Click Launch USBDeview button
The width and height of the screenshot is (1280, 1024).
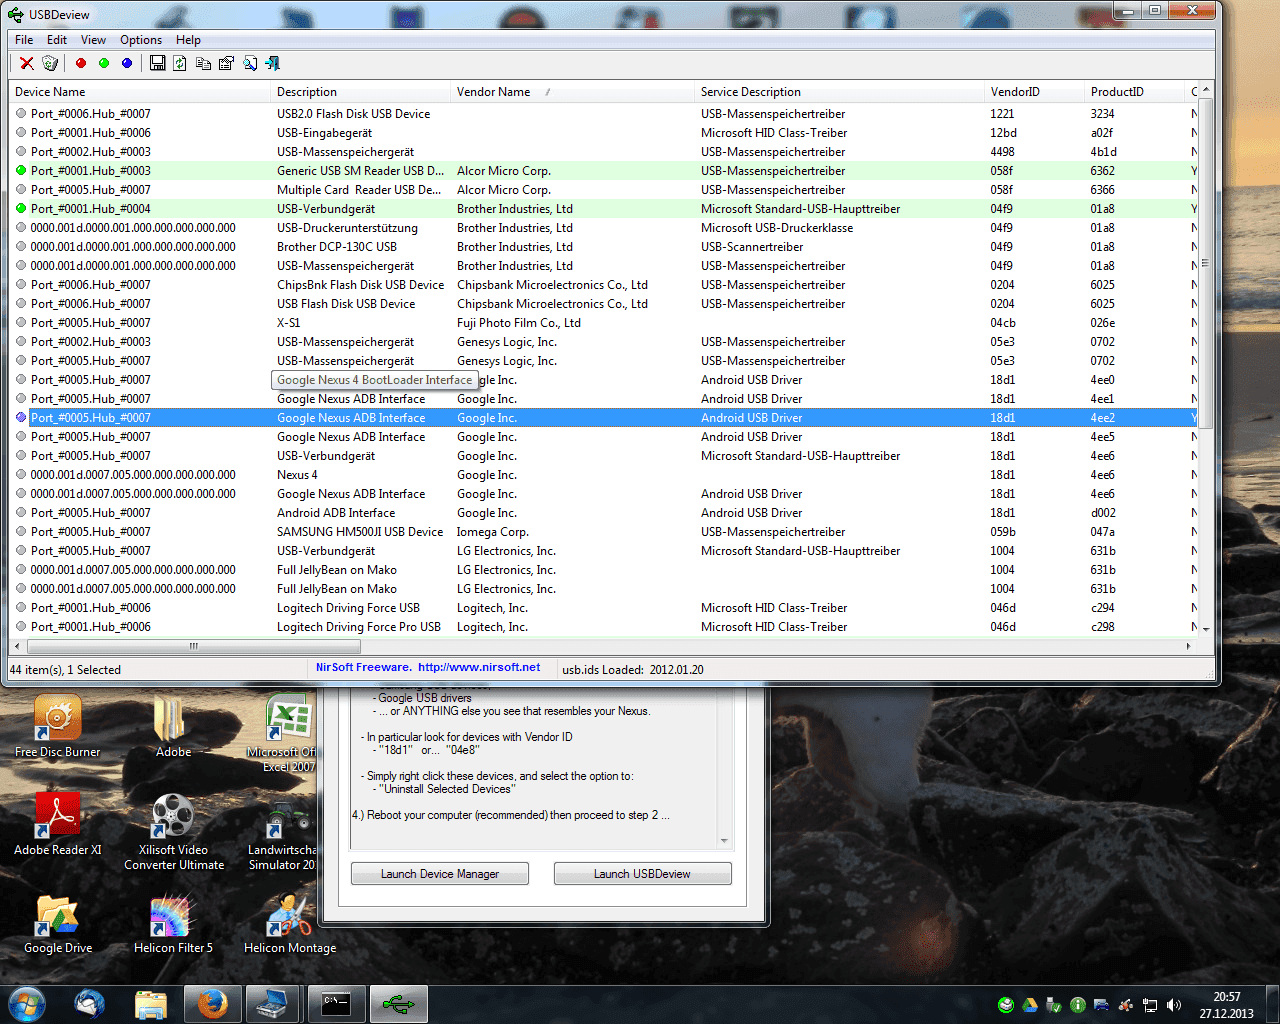click(642, 874)
